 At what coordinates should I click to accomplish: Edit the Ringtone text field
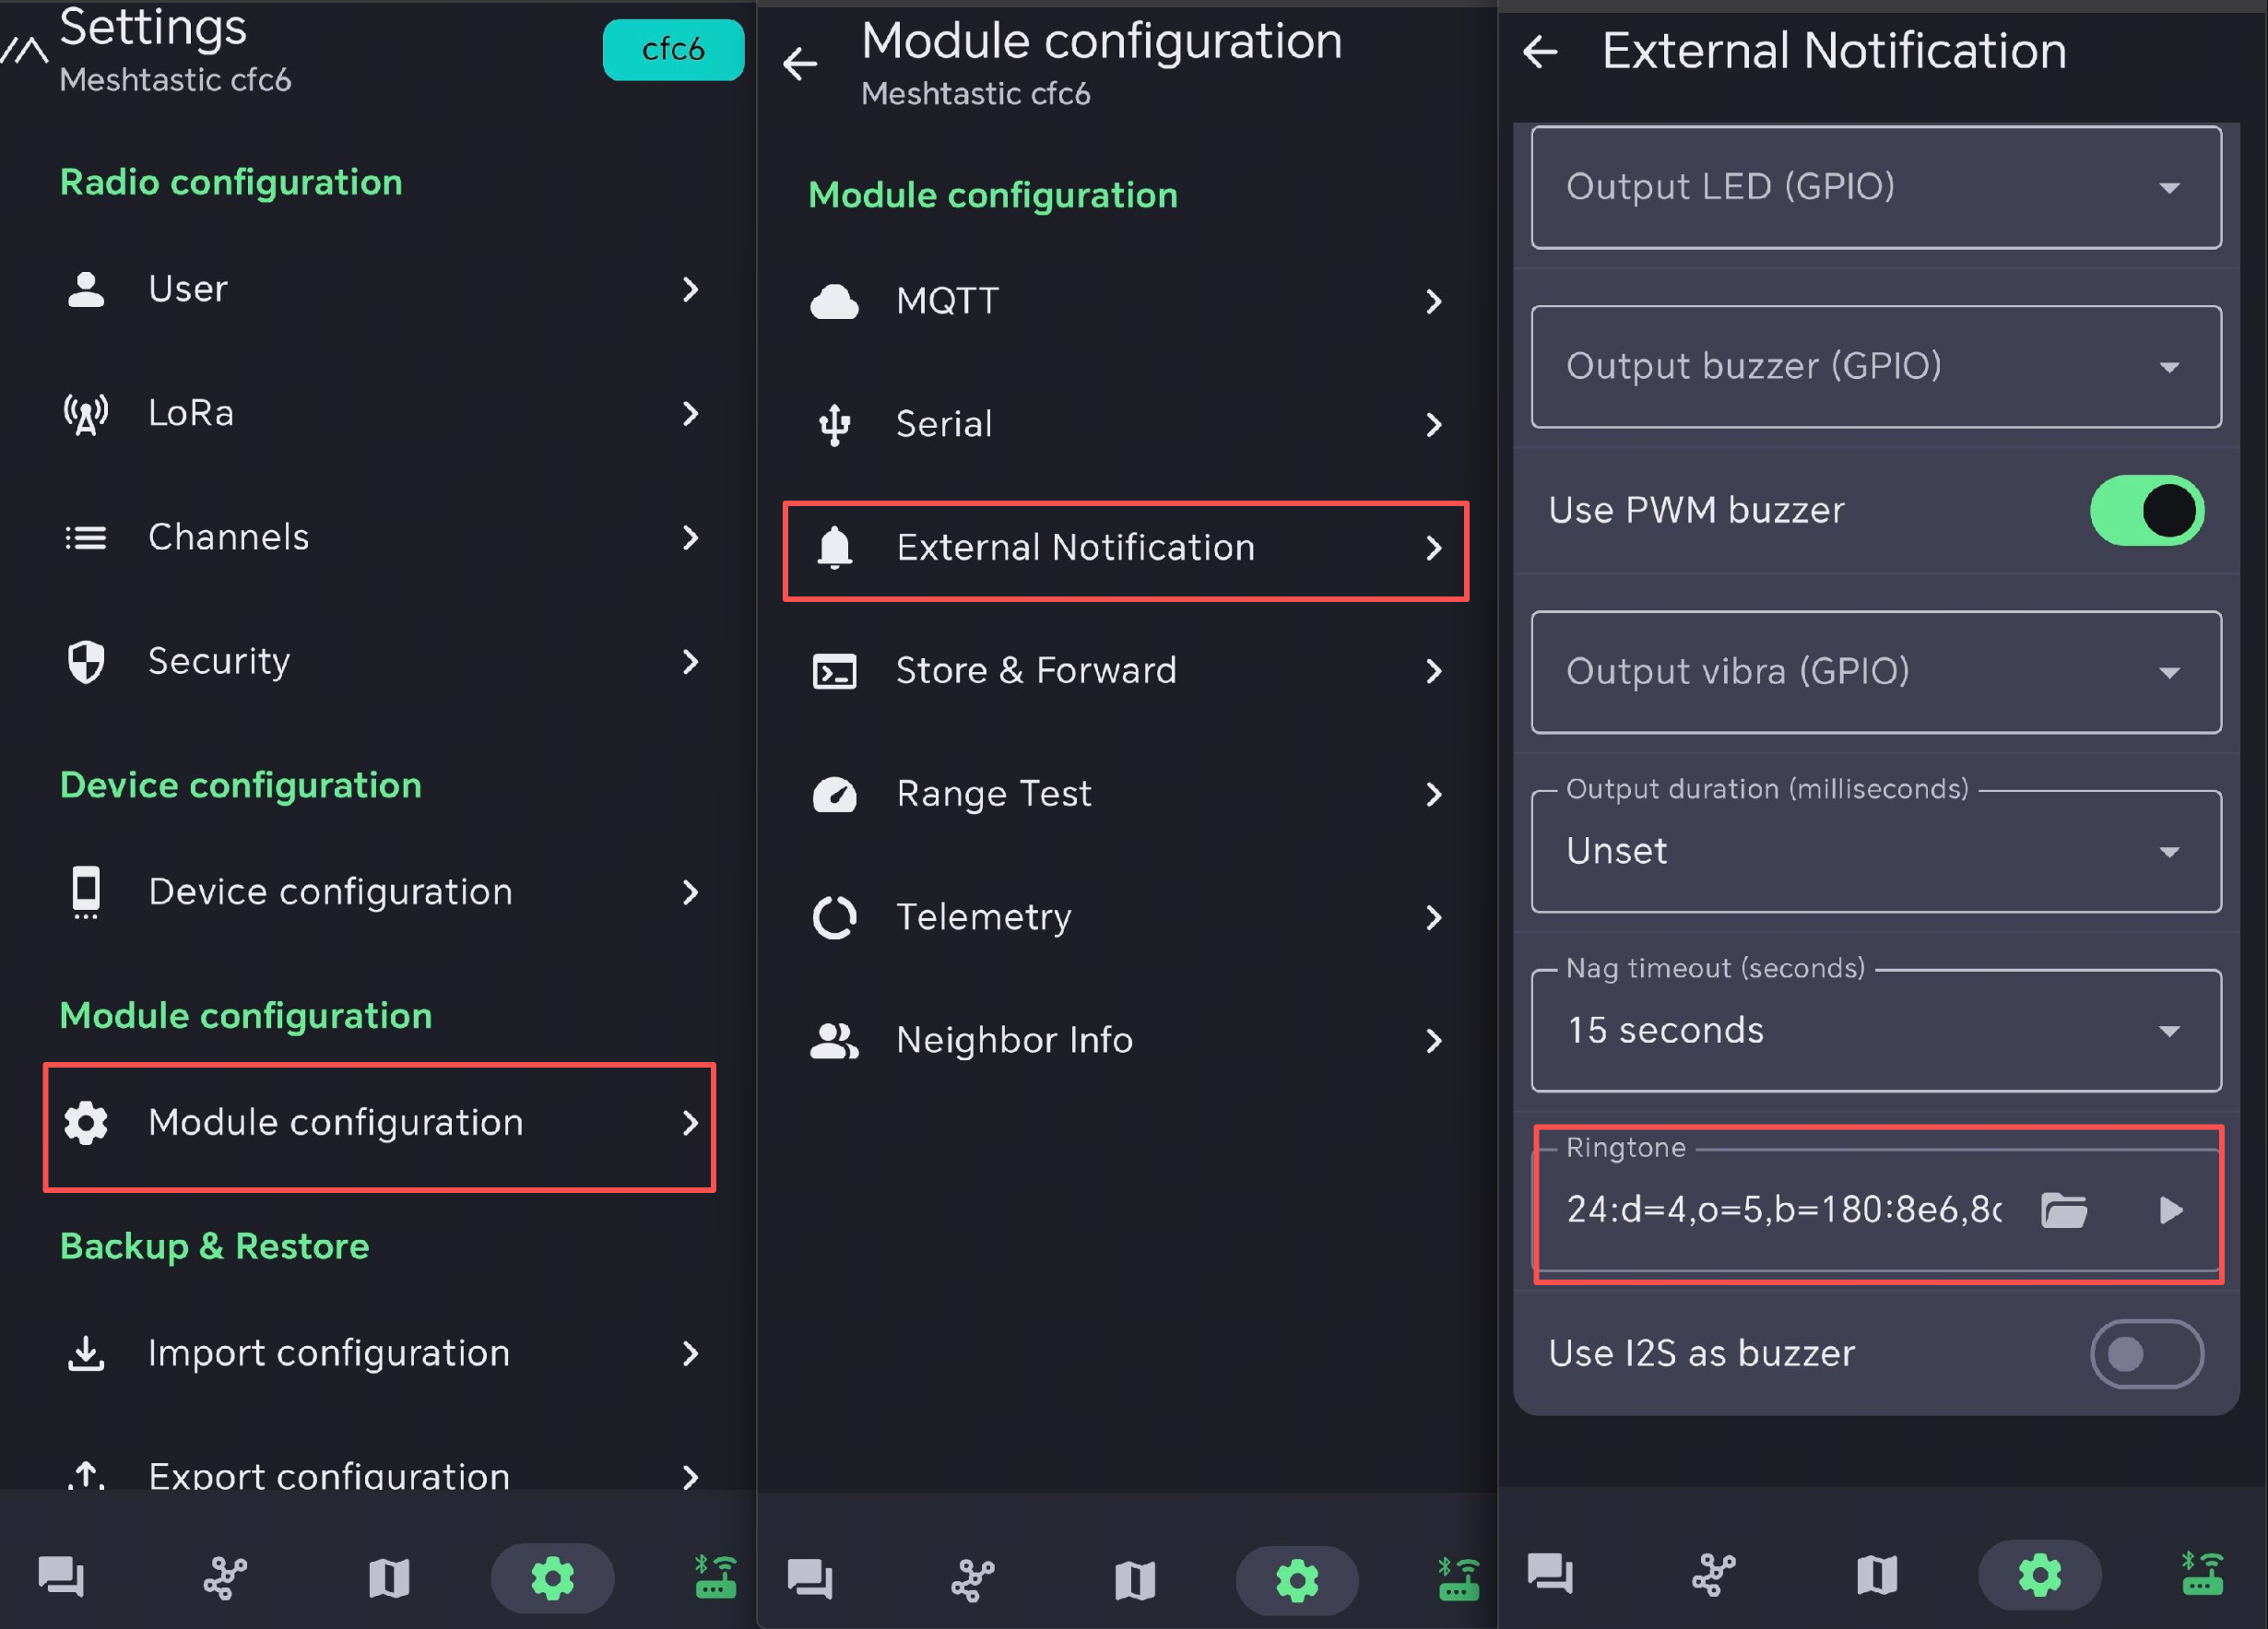pos(1784,1210)
